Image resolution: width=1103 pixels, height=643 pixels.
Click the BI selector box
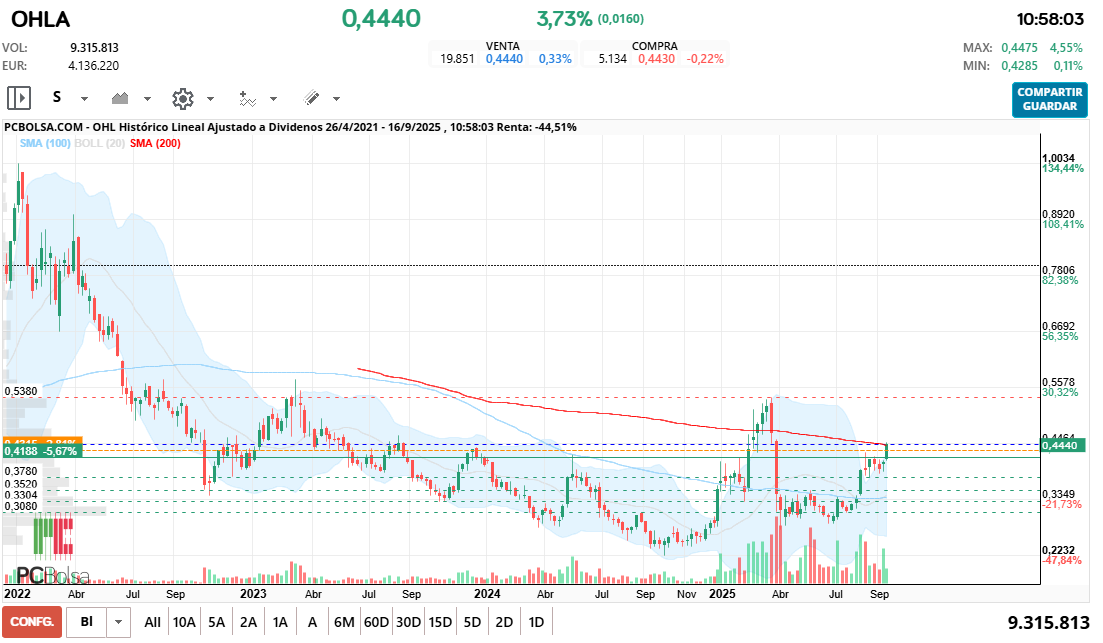[x=87, y=622]
